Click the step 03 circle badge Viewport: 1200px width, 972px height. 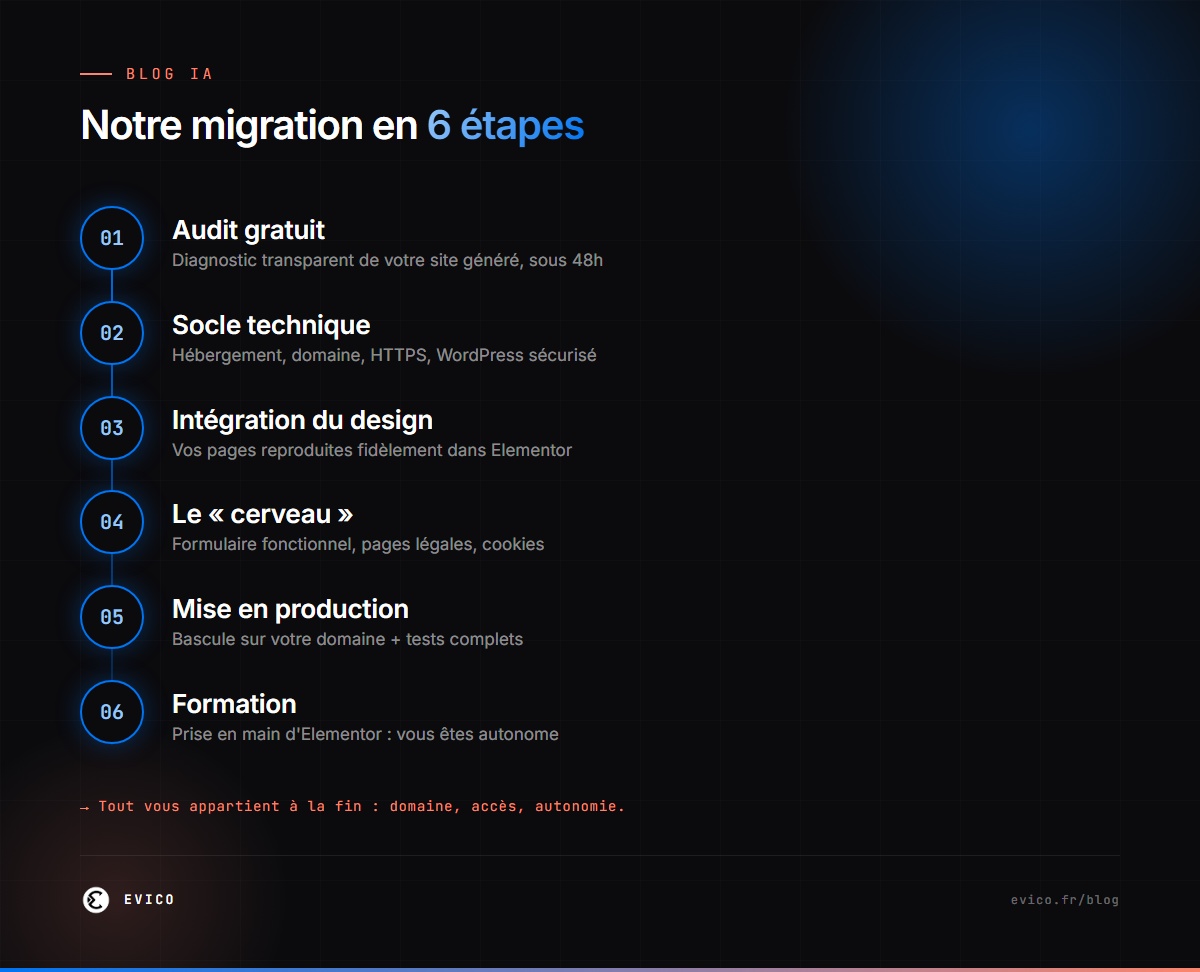[x=112, y=428]
